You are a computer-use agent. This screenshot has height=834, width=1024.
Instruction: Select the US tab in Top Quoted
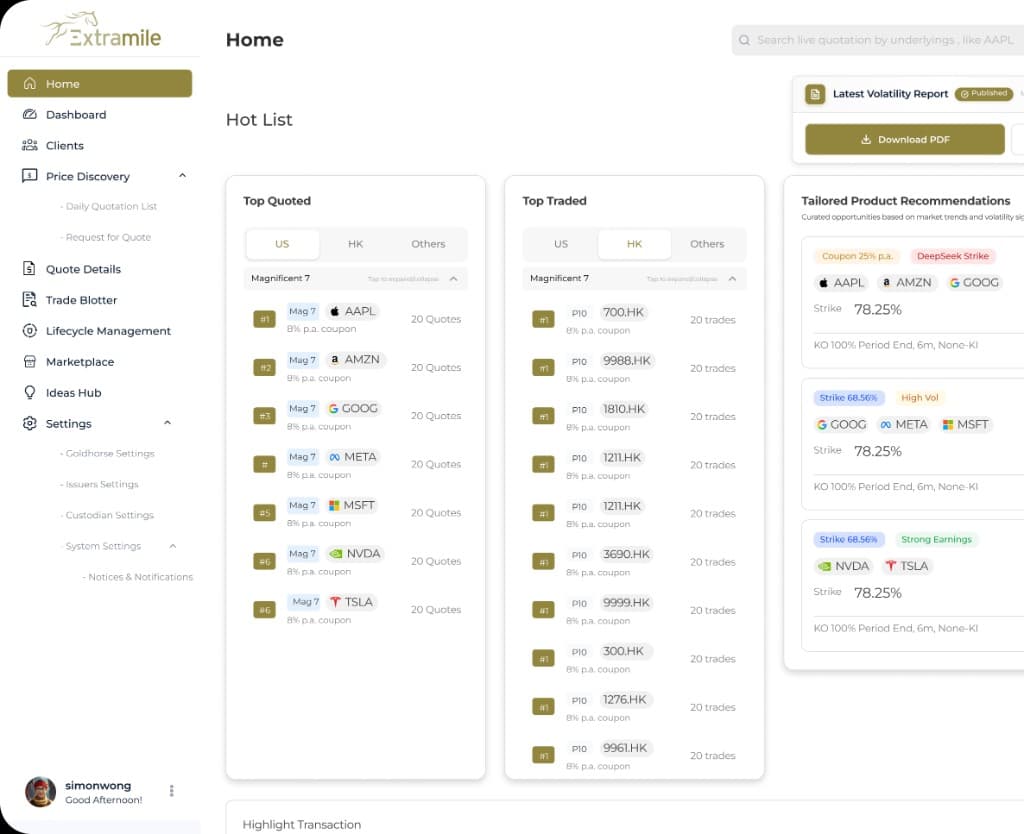pos(282,244)
